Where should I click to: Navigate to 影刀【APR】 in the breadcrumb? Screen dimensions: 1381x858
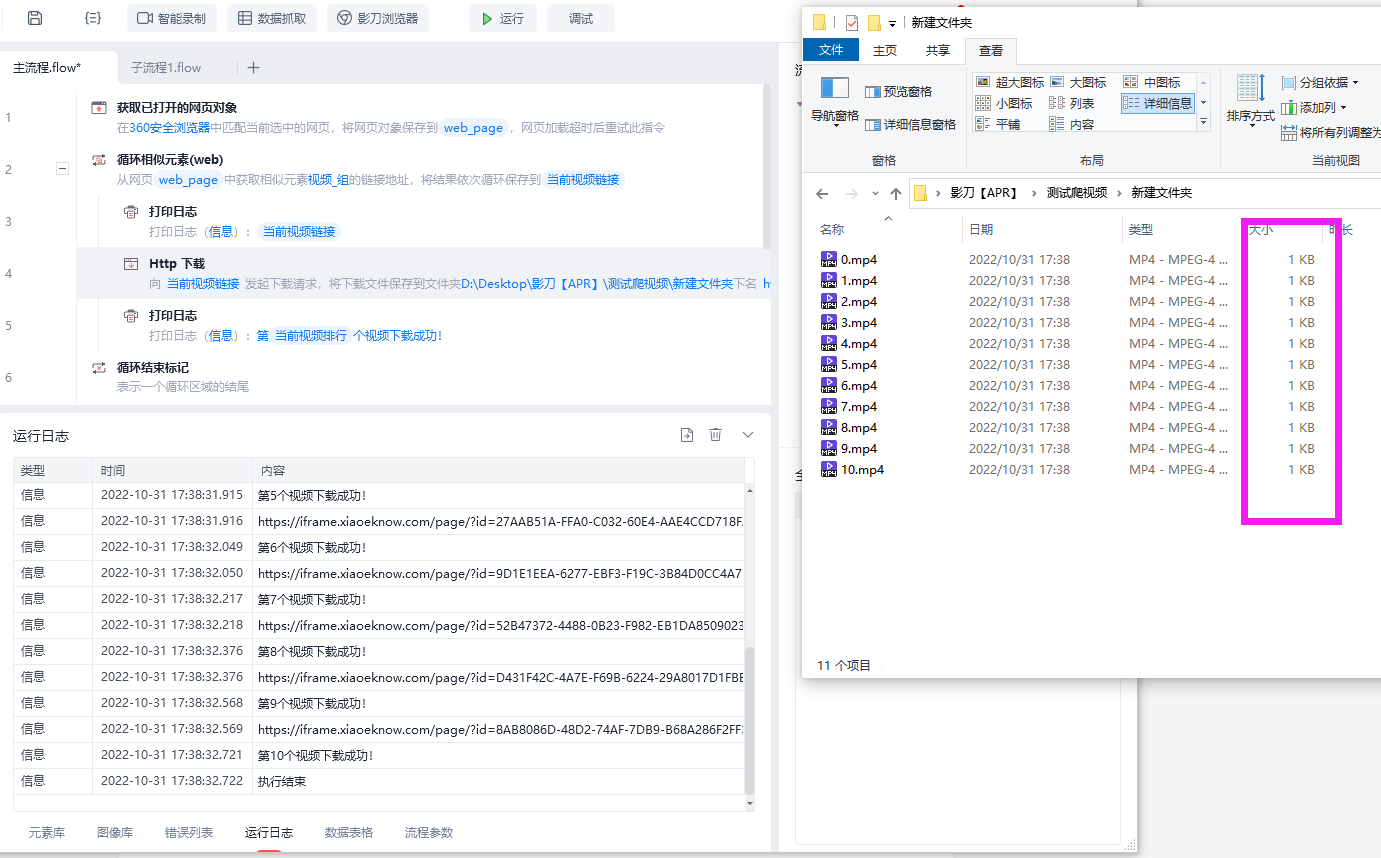coord(983,193)
